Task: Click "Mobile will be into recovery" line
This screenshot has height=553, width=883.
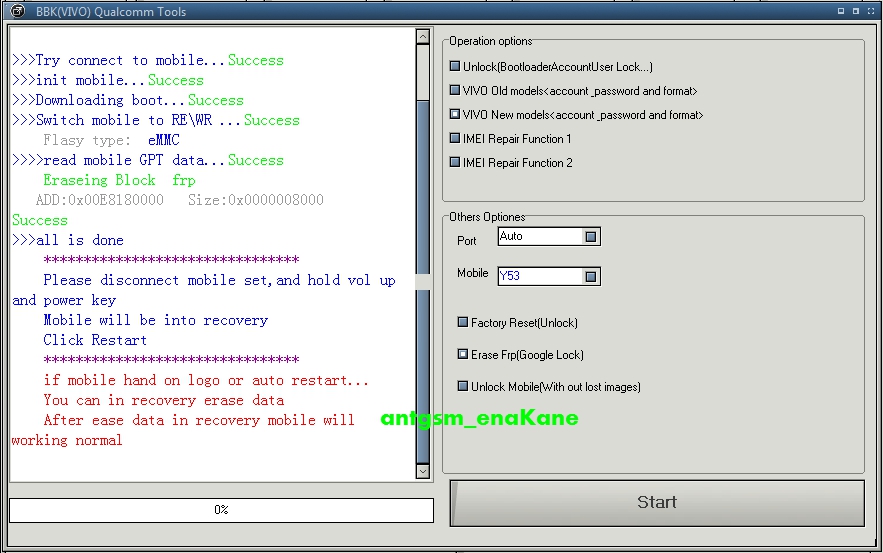Action: tap(155, 320)
